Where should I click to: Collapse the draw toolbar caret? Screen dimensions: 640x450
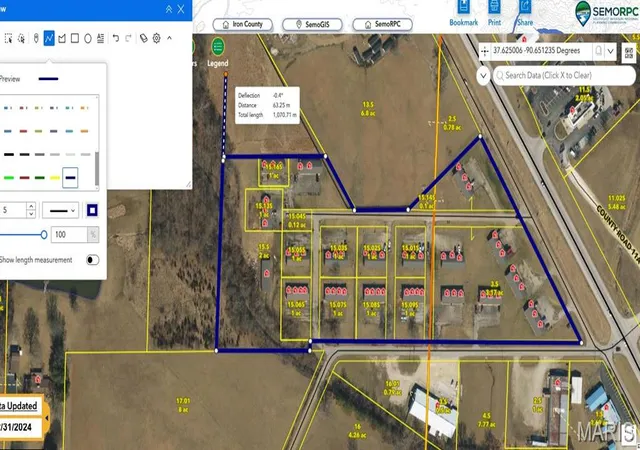point(169,38)
